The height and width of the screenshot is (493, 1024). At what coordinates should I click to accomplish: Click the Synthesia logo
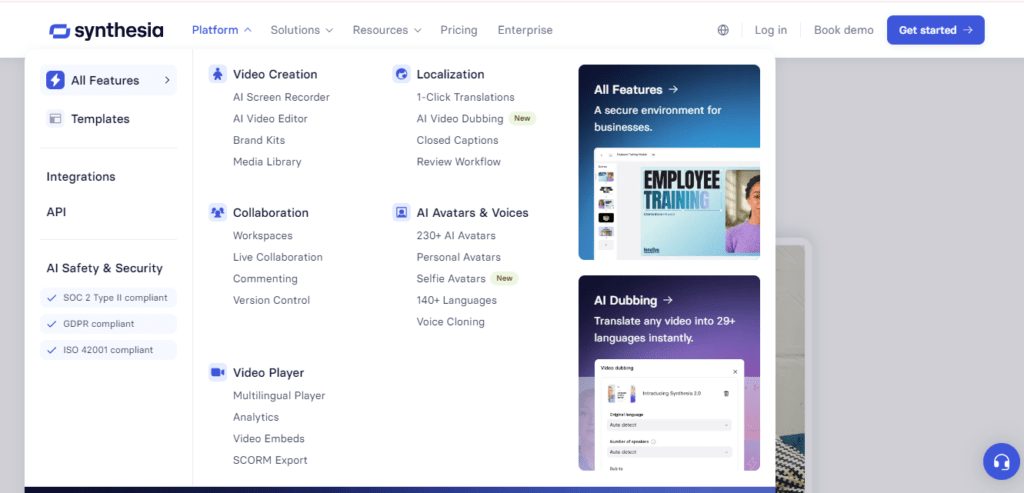pyautogui.click(x=106, y=30)
